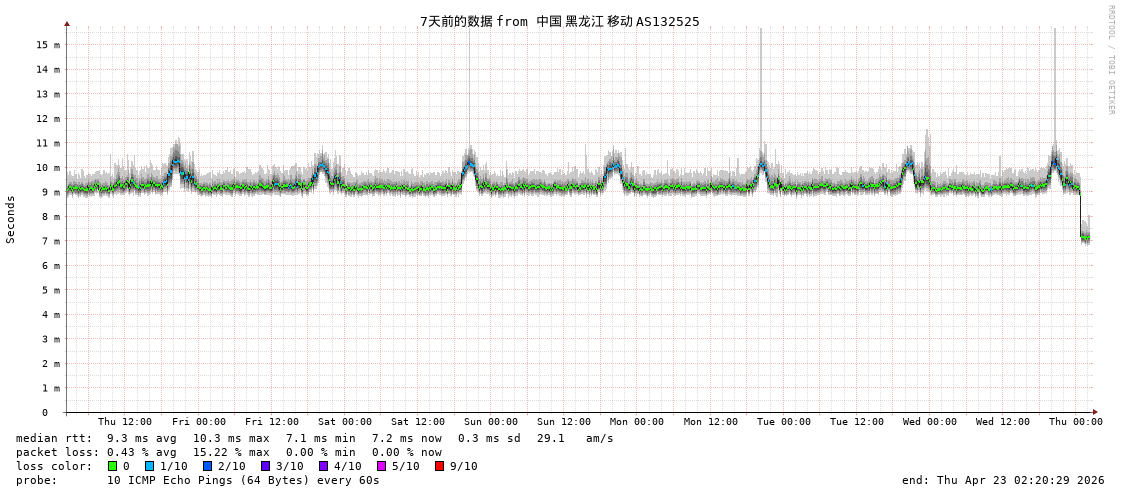The image size is (1121, 494).
Task: Click the light blue 1/10 loss swatch
Action: [x=150, y=466]
